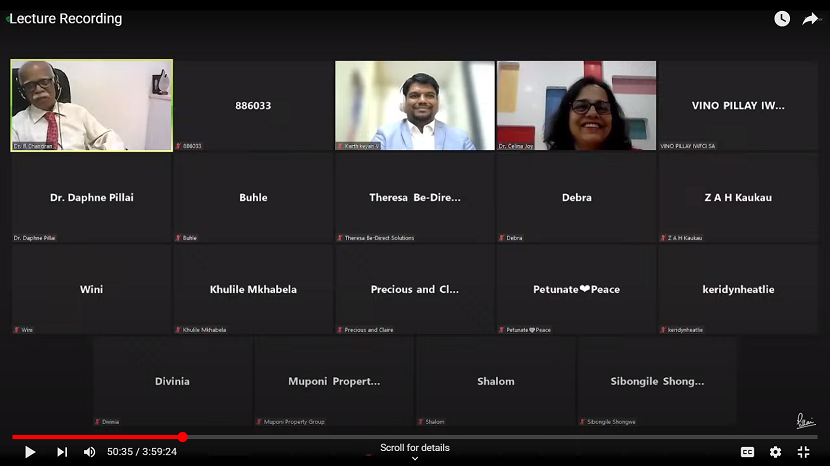Select the Khulile Mkhabela participant tile
The width and height of the screenshot is (830, 466).
pyautogui.click(x=253, y=289)
